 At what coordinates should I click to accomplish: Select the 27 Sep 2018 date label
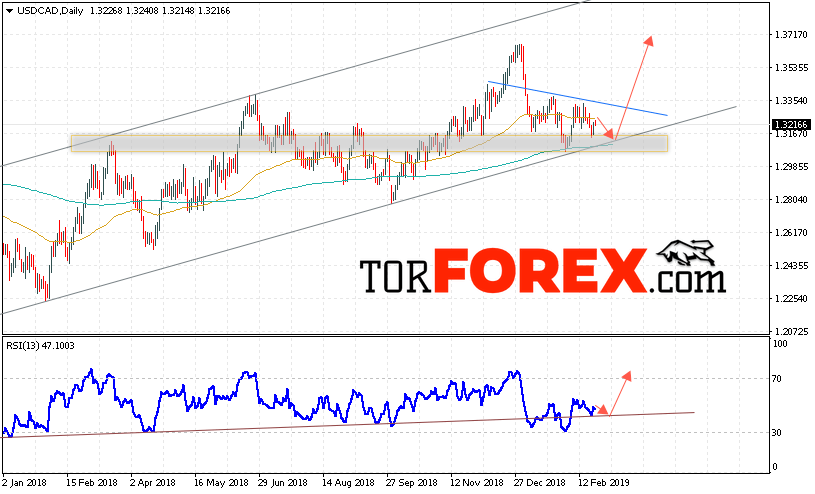coord(412,483)
